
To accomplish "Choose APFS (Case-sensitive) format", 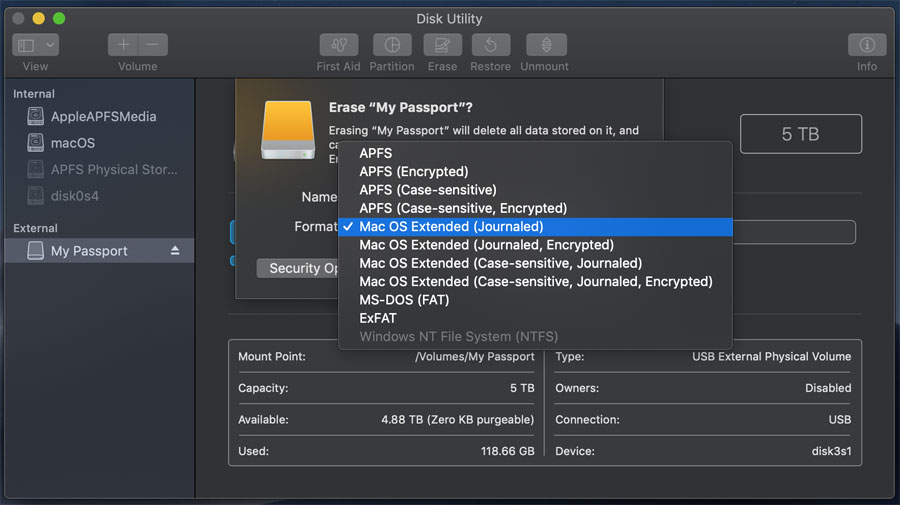I will 536,190.
